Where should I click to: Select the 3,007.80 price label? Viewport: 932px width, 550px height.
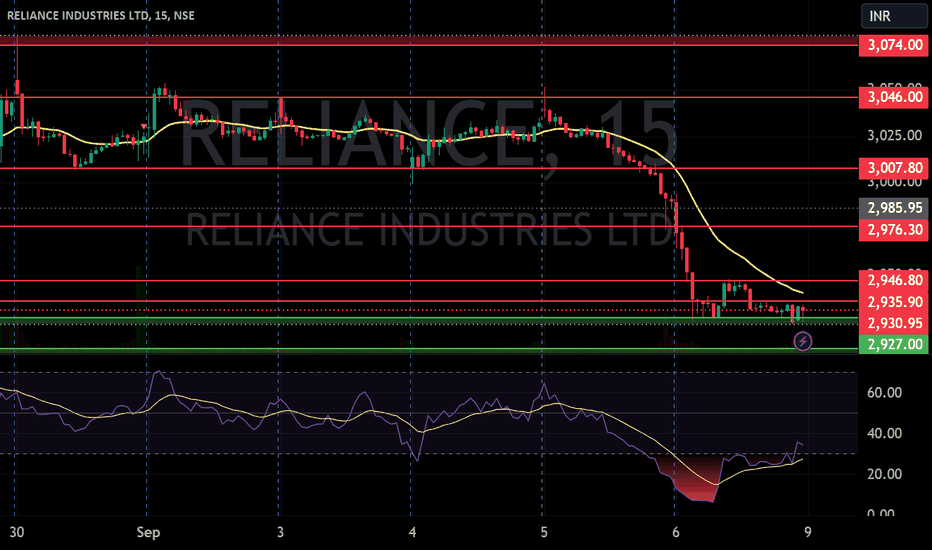tap(893, 168)
